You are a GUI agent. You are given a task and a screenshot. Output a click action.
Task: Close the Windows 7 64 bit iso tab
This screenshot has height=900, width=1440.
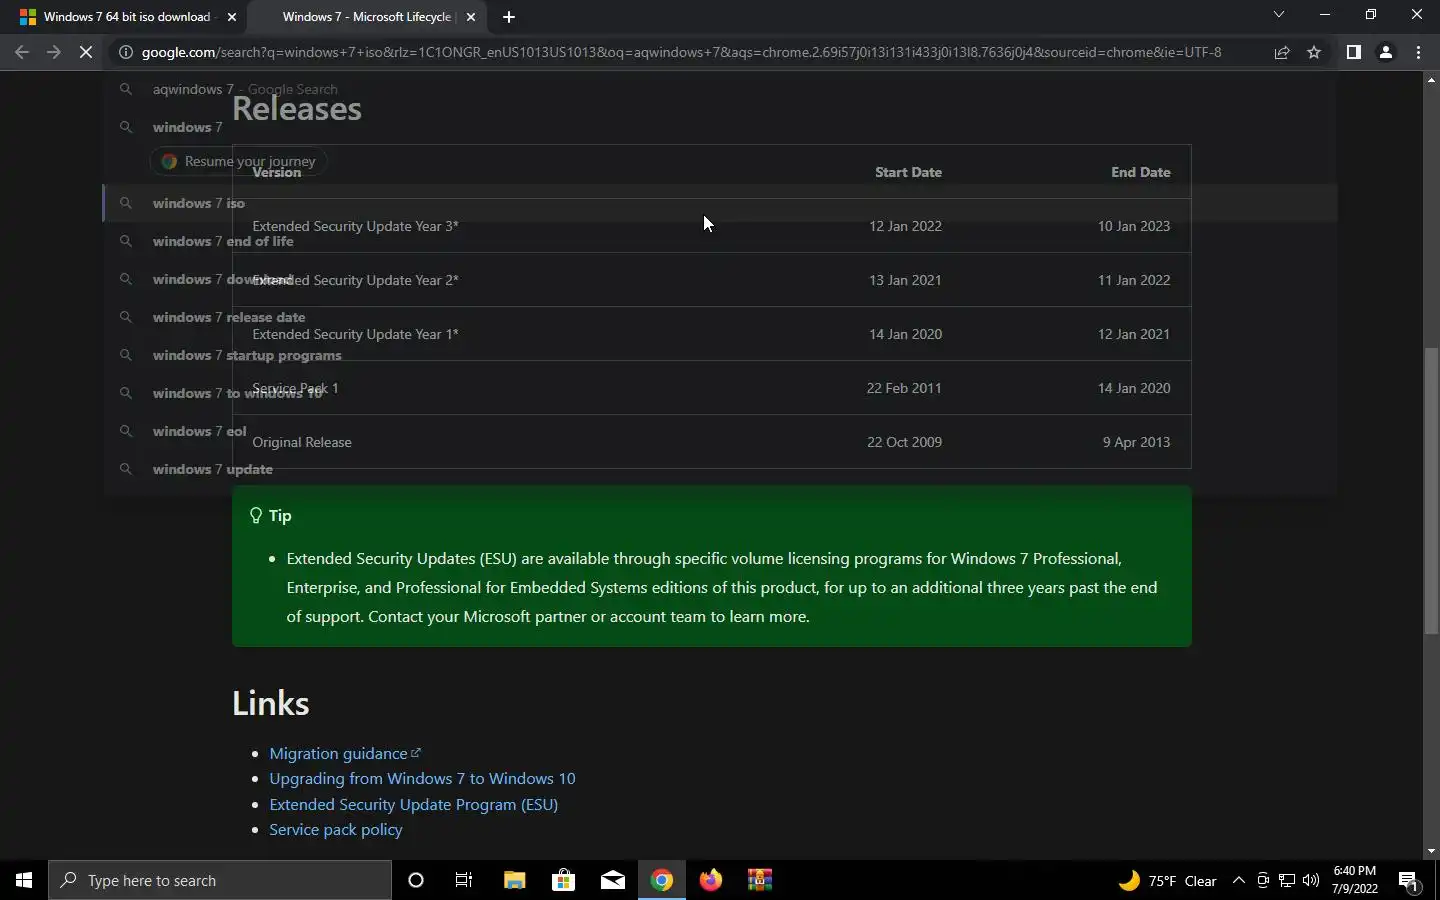coord(232,17)
